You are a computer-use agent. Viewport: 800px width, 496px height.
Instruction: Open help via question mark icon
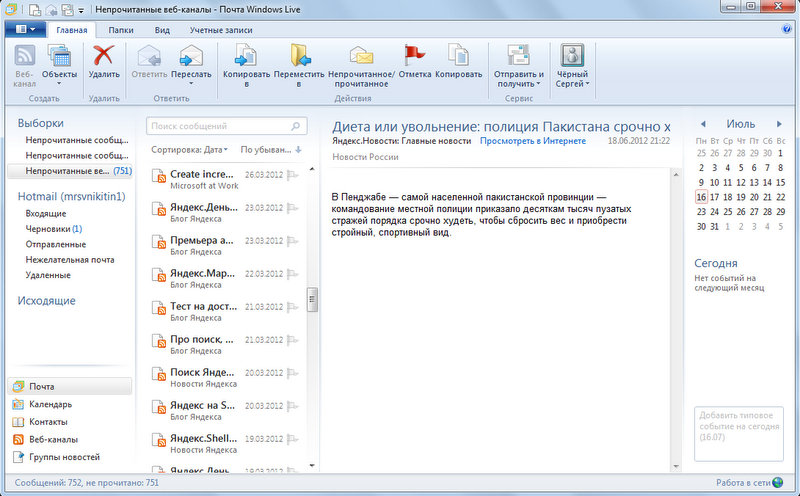[786, 29]
